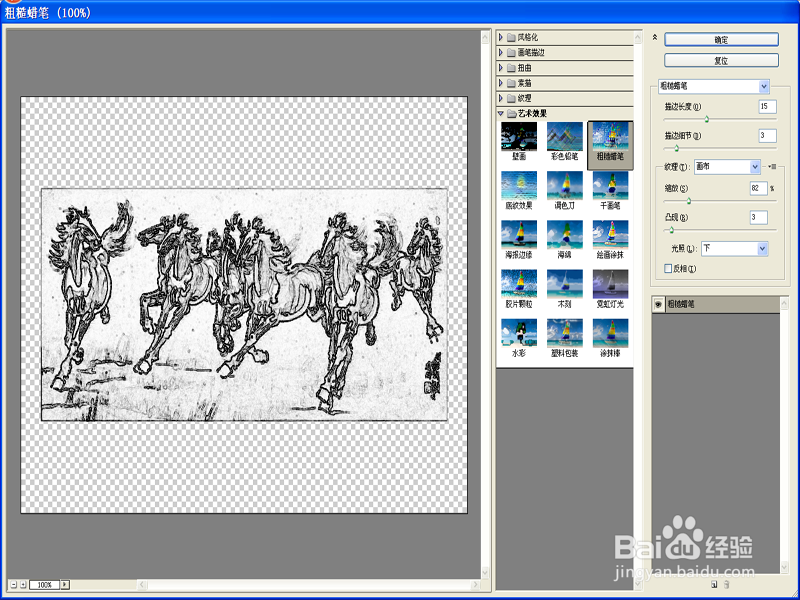800x600 pixels.
Task: Click the horse preview image
Action: tap(244, 305)
